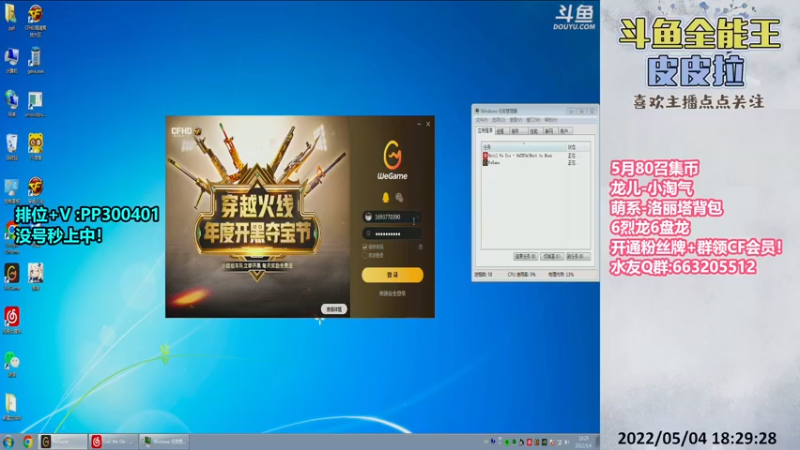Open Windows Start button
Viewport: 800px width, 450px height.
pos(8,442)
